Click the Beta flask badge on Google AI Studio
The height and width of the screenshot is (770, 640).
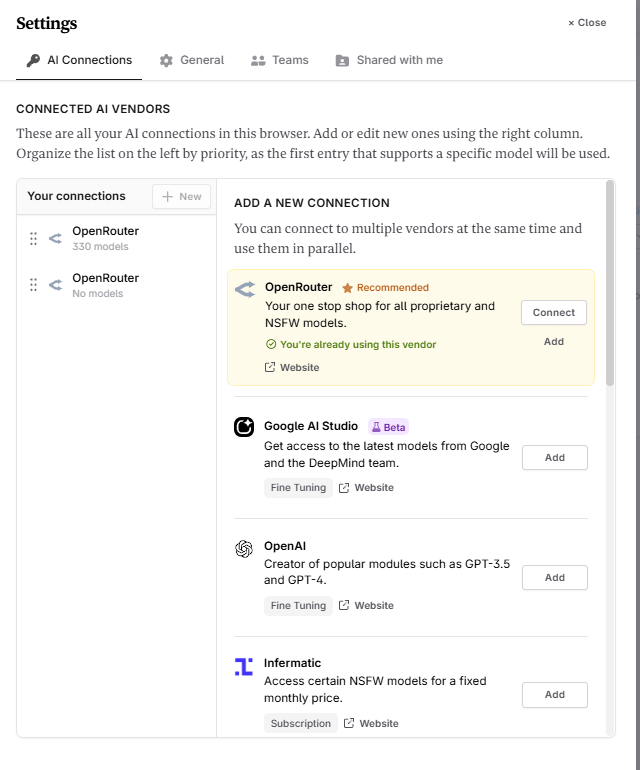388,427
